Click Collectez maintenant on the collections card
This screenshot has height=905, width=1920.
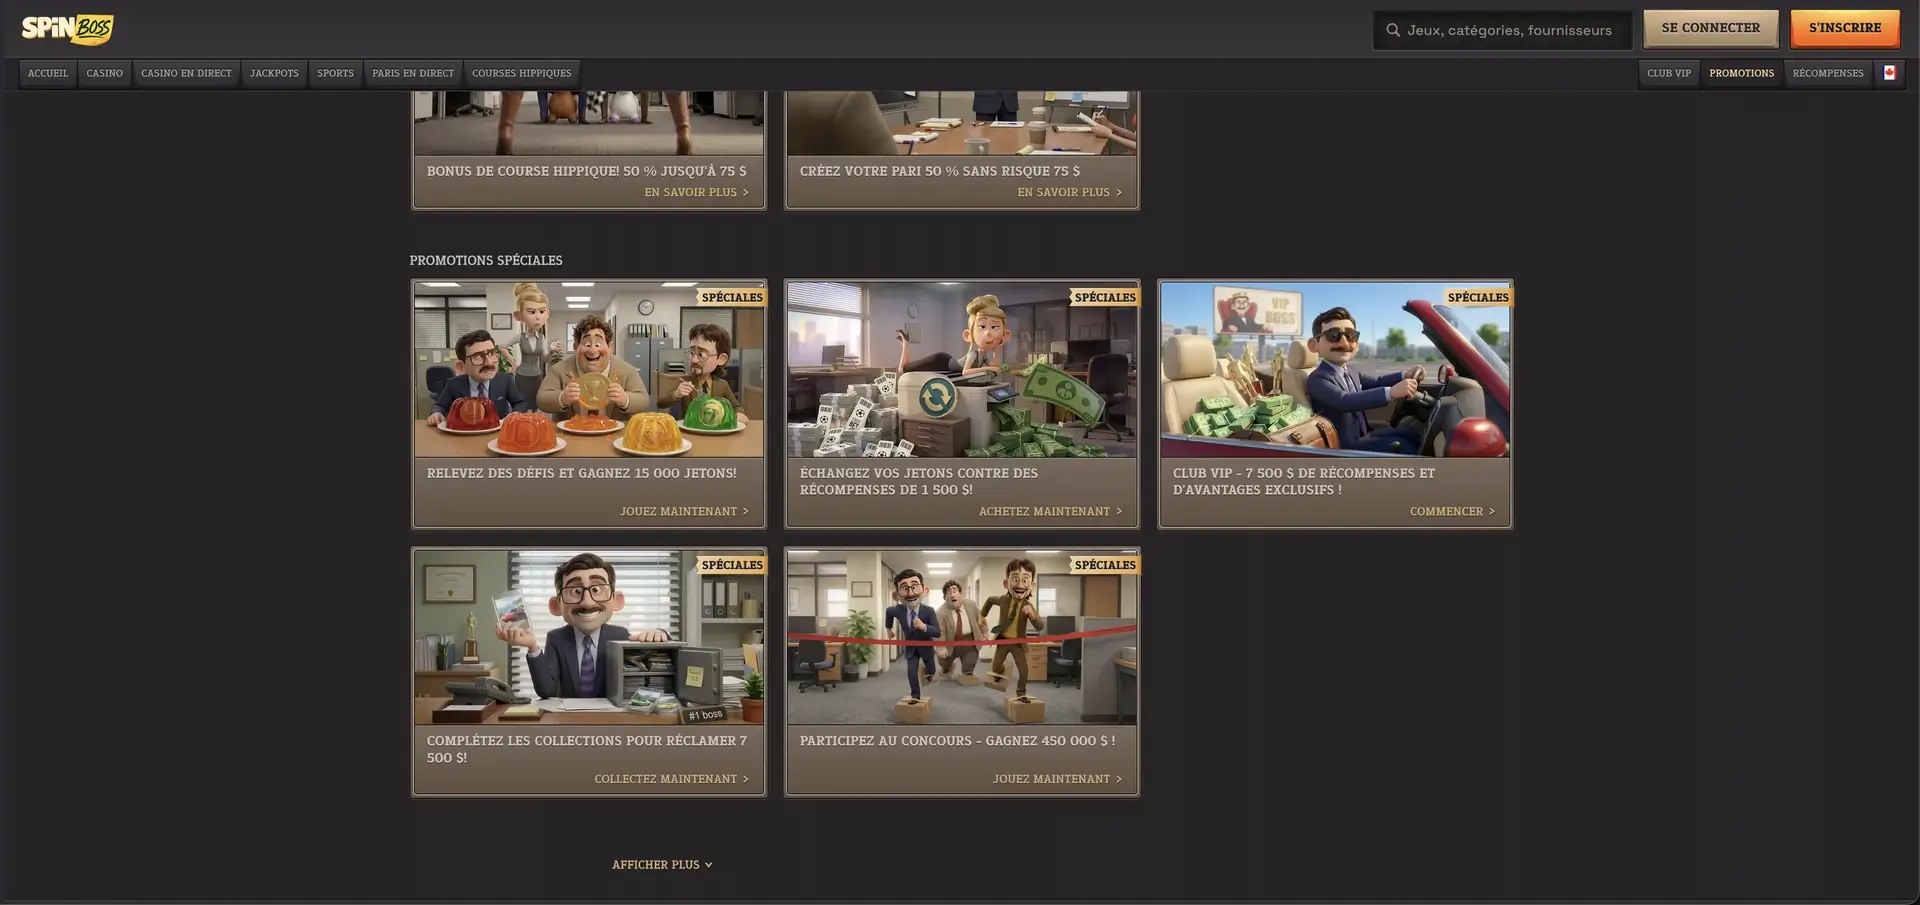coord(671,779)
